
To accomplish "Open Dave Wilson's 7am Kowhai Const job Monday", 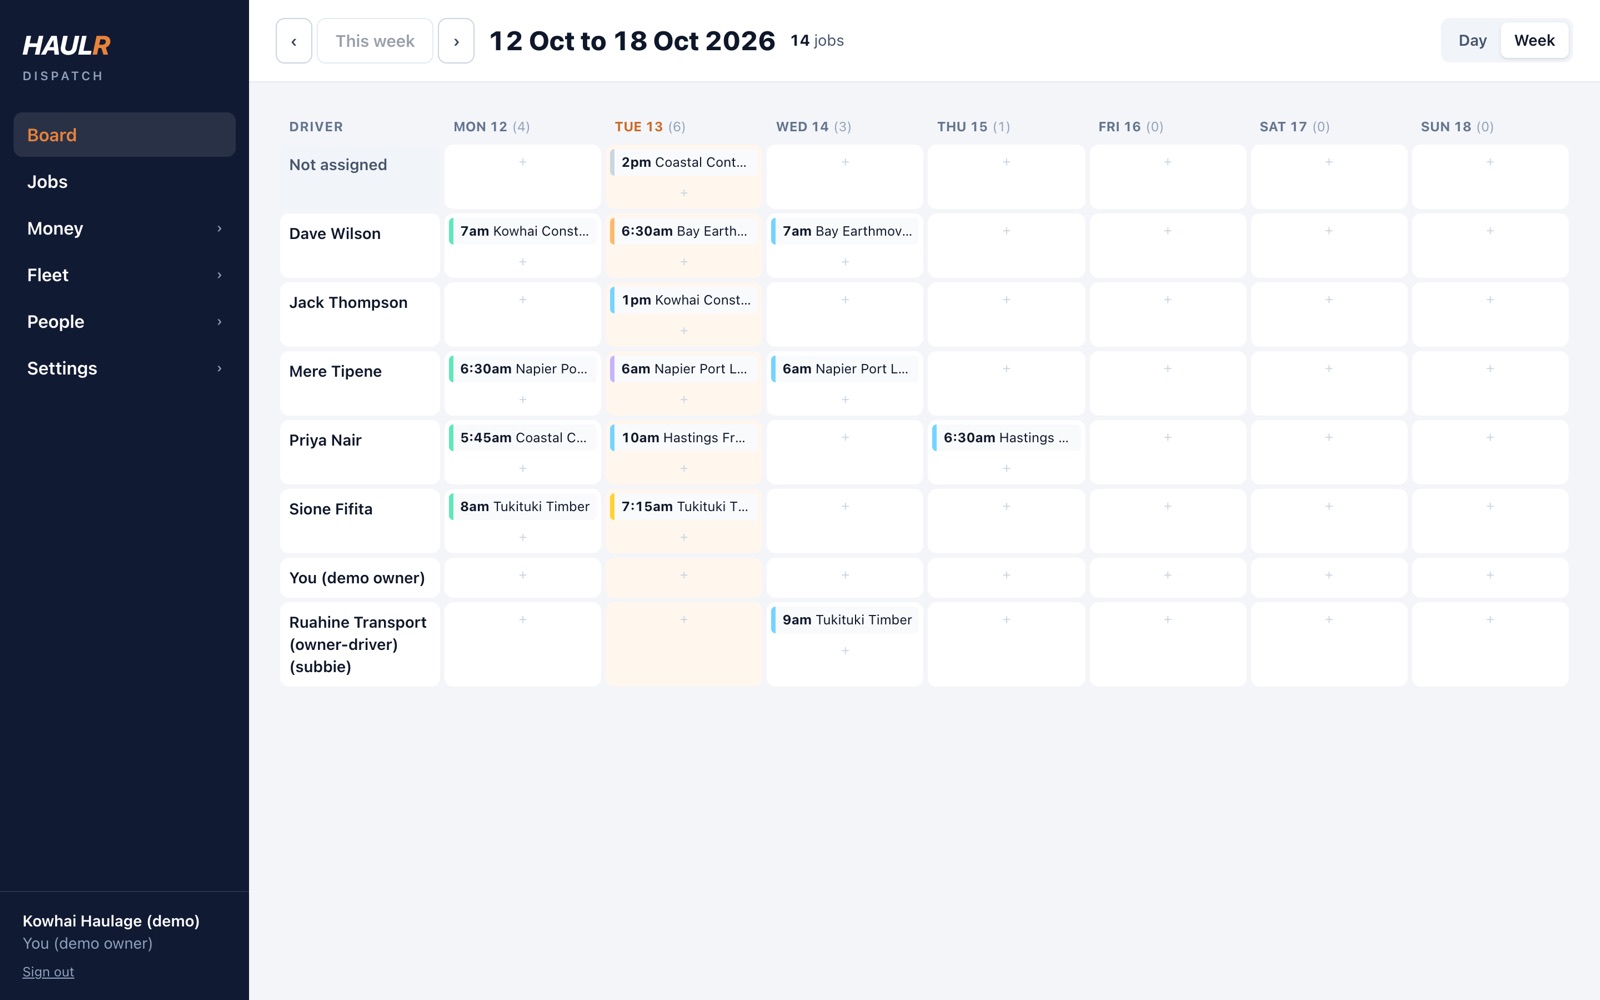I will tap(523, 231).
